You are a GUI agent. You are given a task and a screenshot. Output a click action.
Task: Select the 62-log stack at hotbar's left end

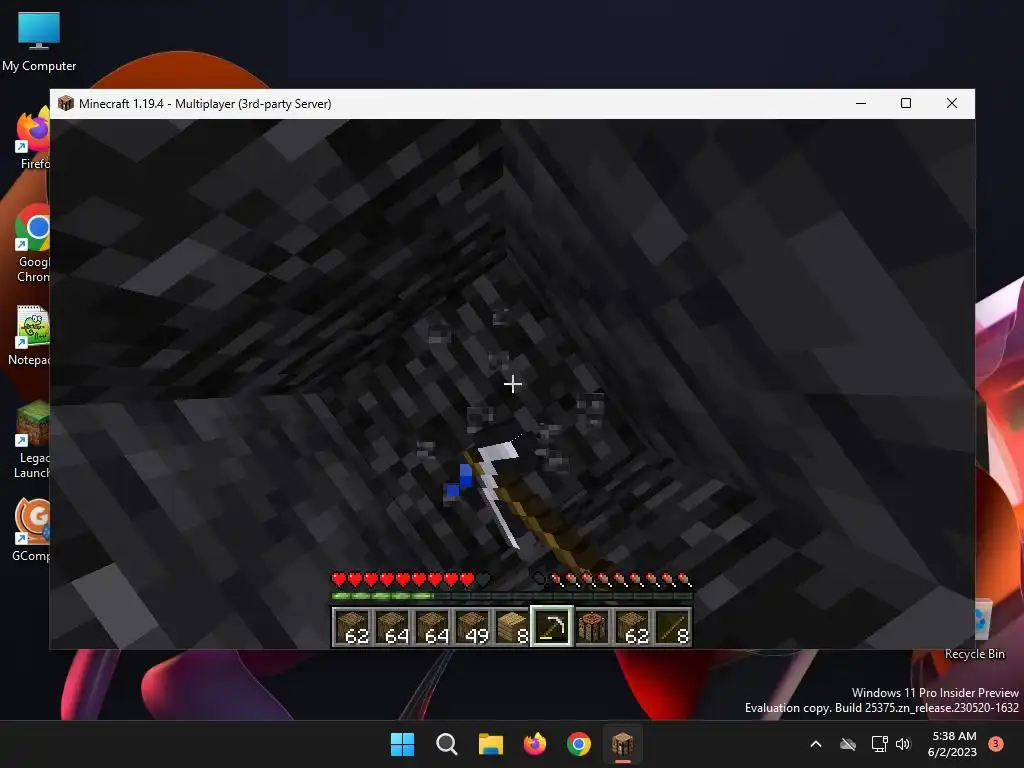click(x=352, y=626)
